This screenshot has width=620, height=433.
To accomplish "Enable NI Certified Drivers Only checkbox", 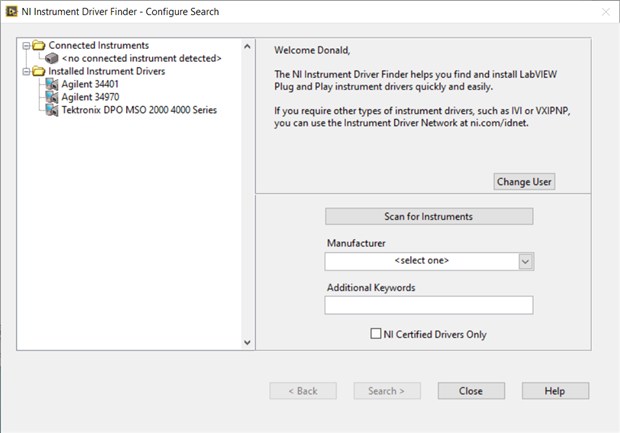I will click(376, 334).
